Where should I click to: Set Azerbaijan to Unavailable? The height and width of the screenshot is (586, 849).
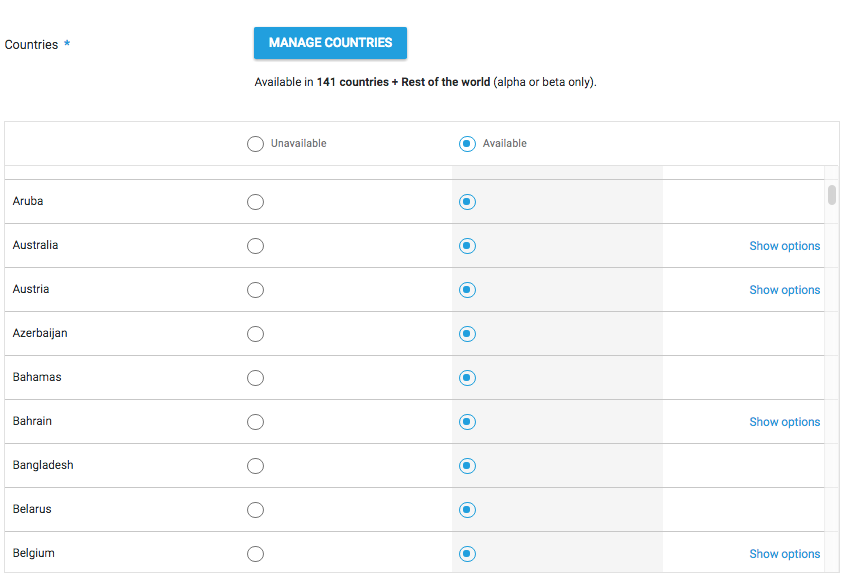tap(256, 334)
